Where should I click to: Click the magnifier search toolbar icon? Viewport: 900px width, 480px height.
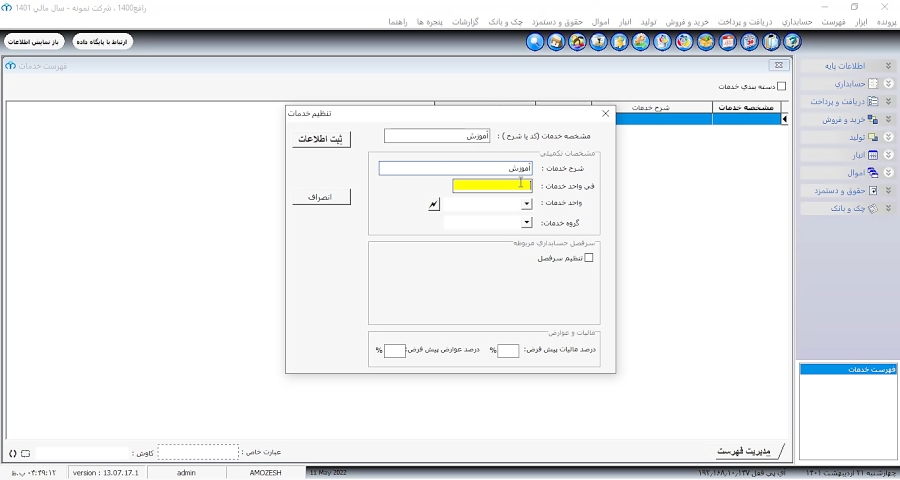pyautogui.click(x=535, y=42)
